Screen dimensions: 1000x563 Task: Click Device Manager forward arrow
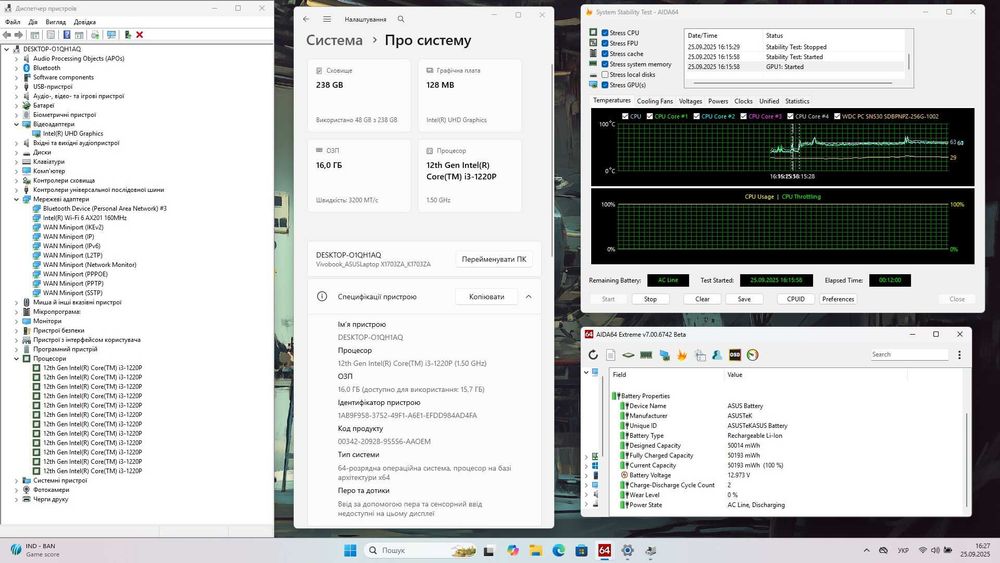19,35
